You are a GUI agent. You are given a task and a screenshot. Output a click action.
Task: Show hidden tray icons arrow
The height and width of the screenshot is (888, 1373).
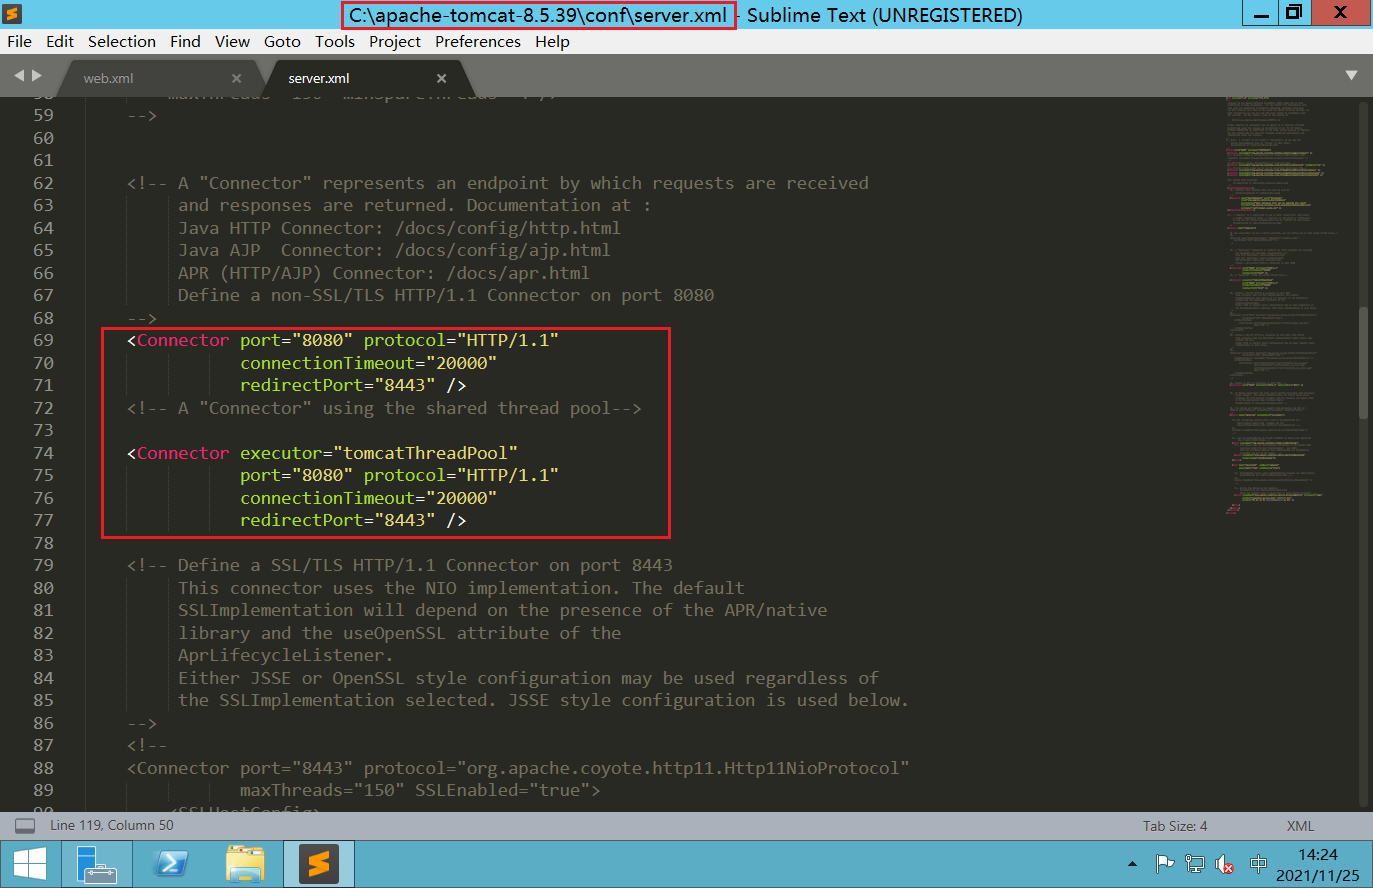coord(1132,864)
